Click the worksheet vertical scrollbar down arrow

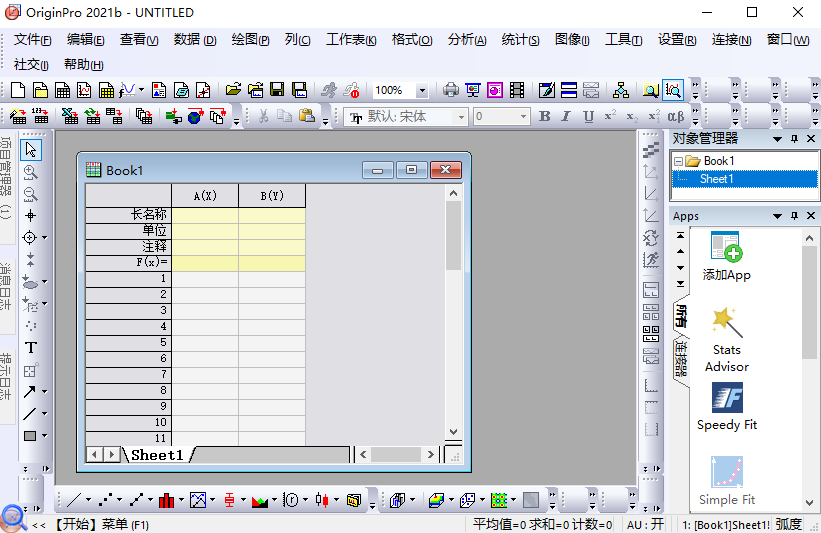(453, 432)
